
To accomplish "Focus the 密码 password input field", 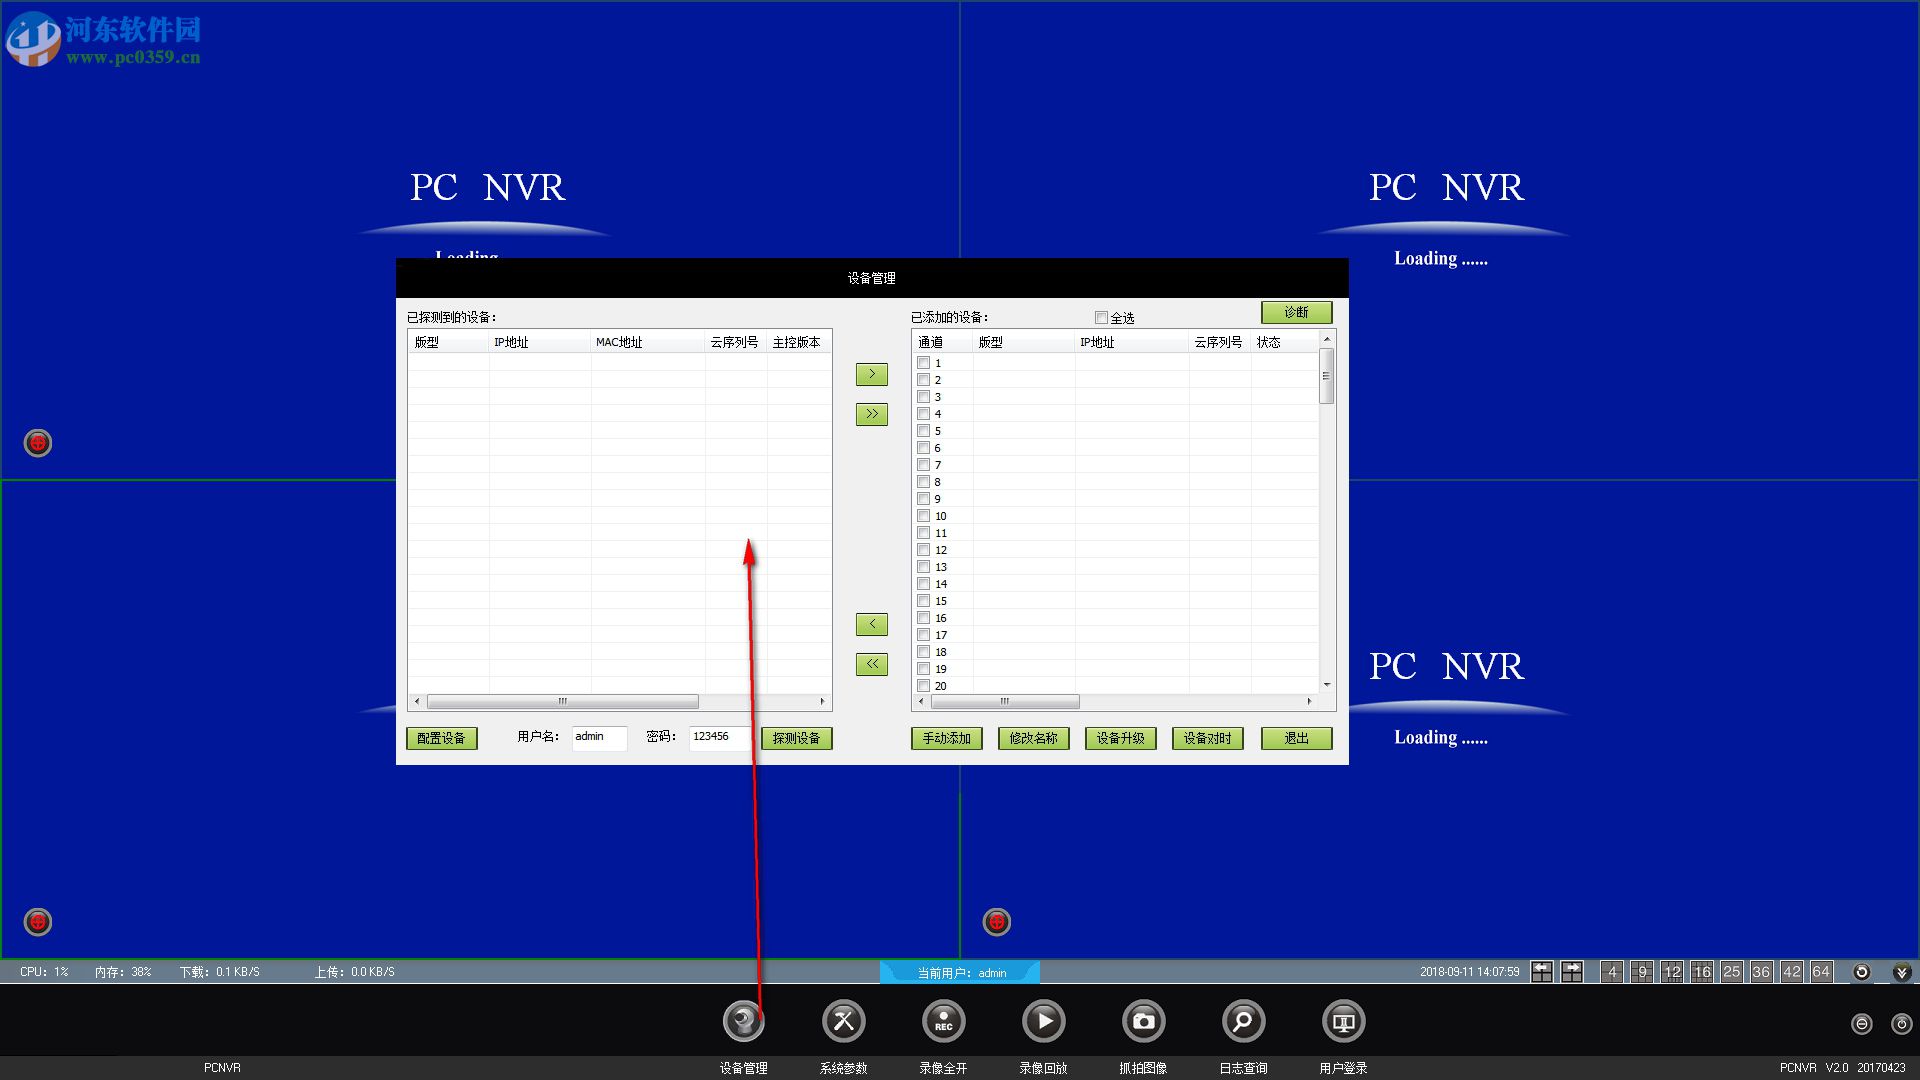I will pyautogui.click(x=718, y=738).
